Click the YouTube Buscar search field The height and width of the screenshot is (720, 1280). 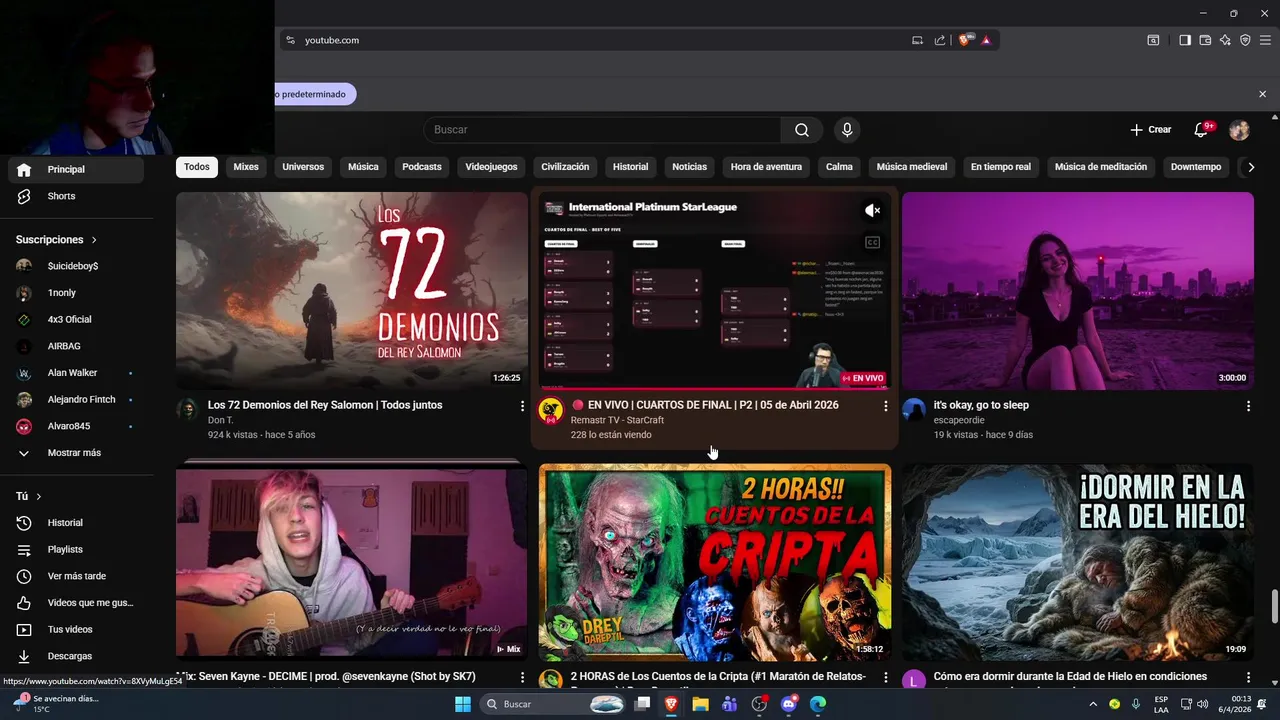click(x=602, y=130)
